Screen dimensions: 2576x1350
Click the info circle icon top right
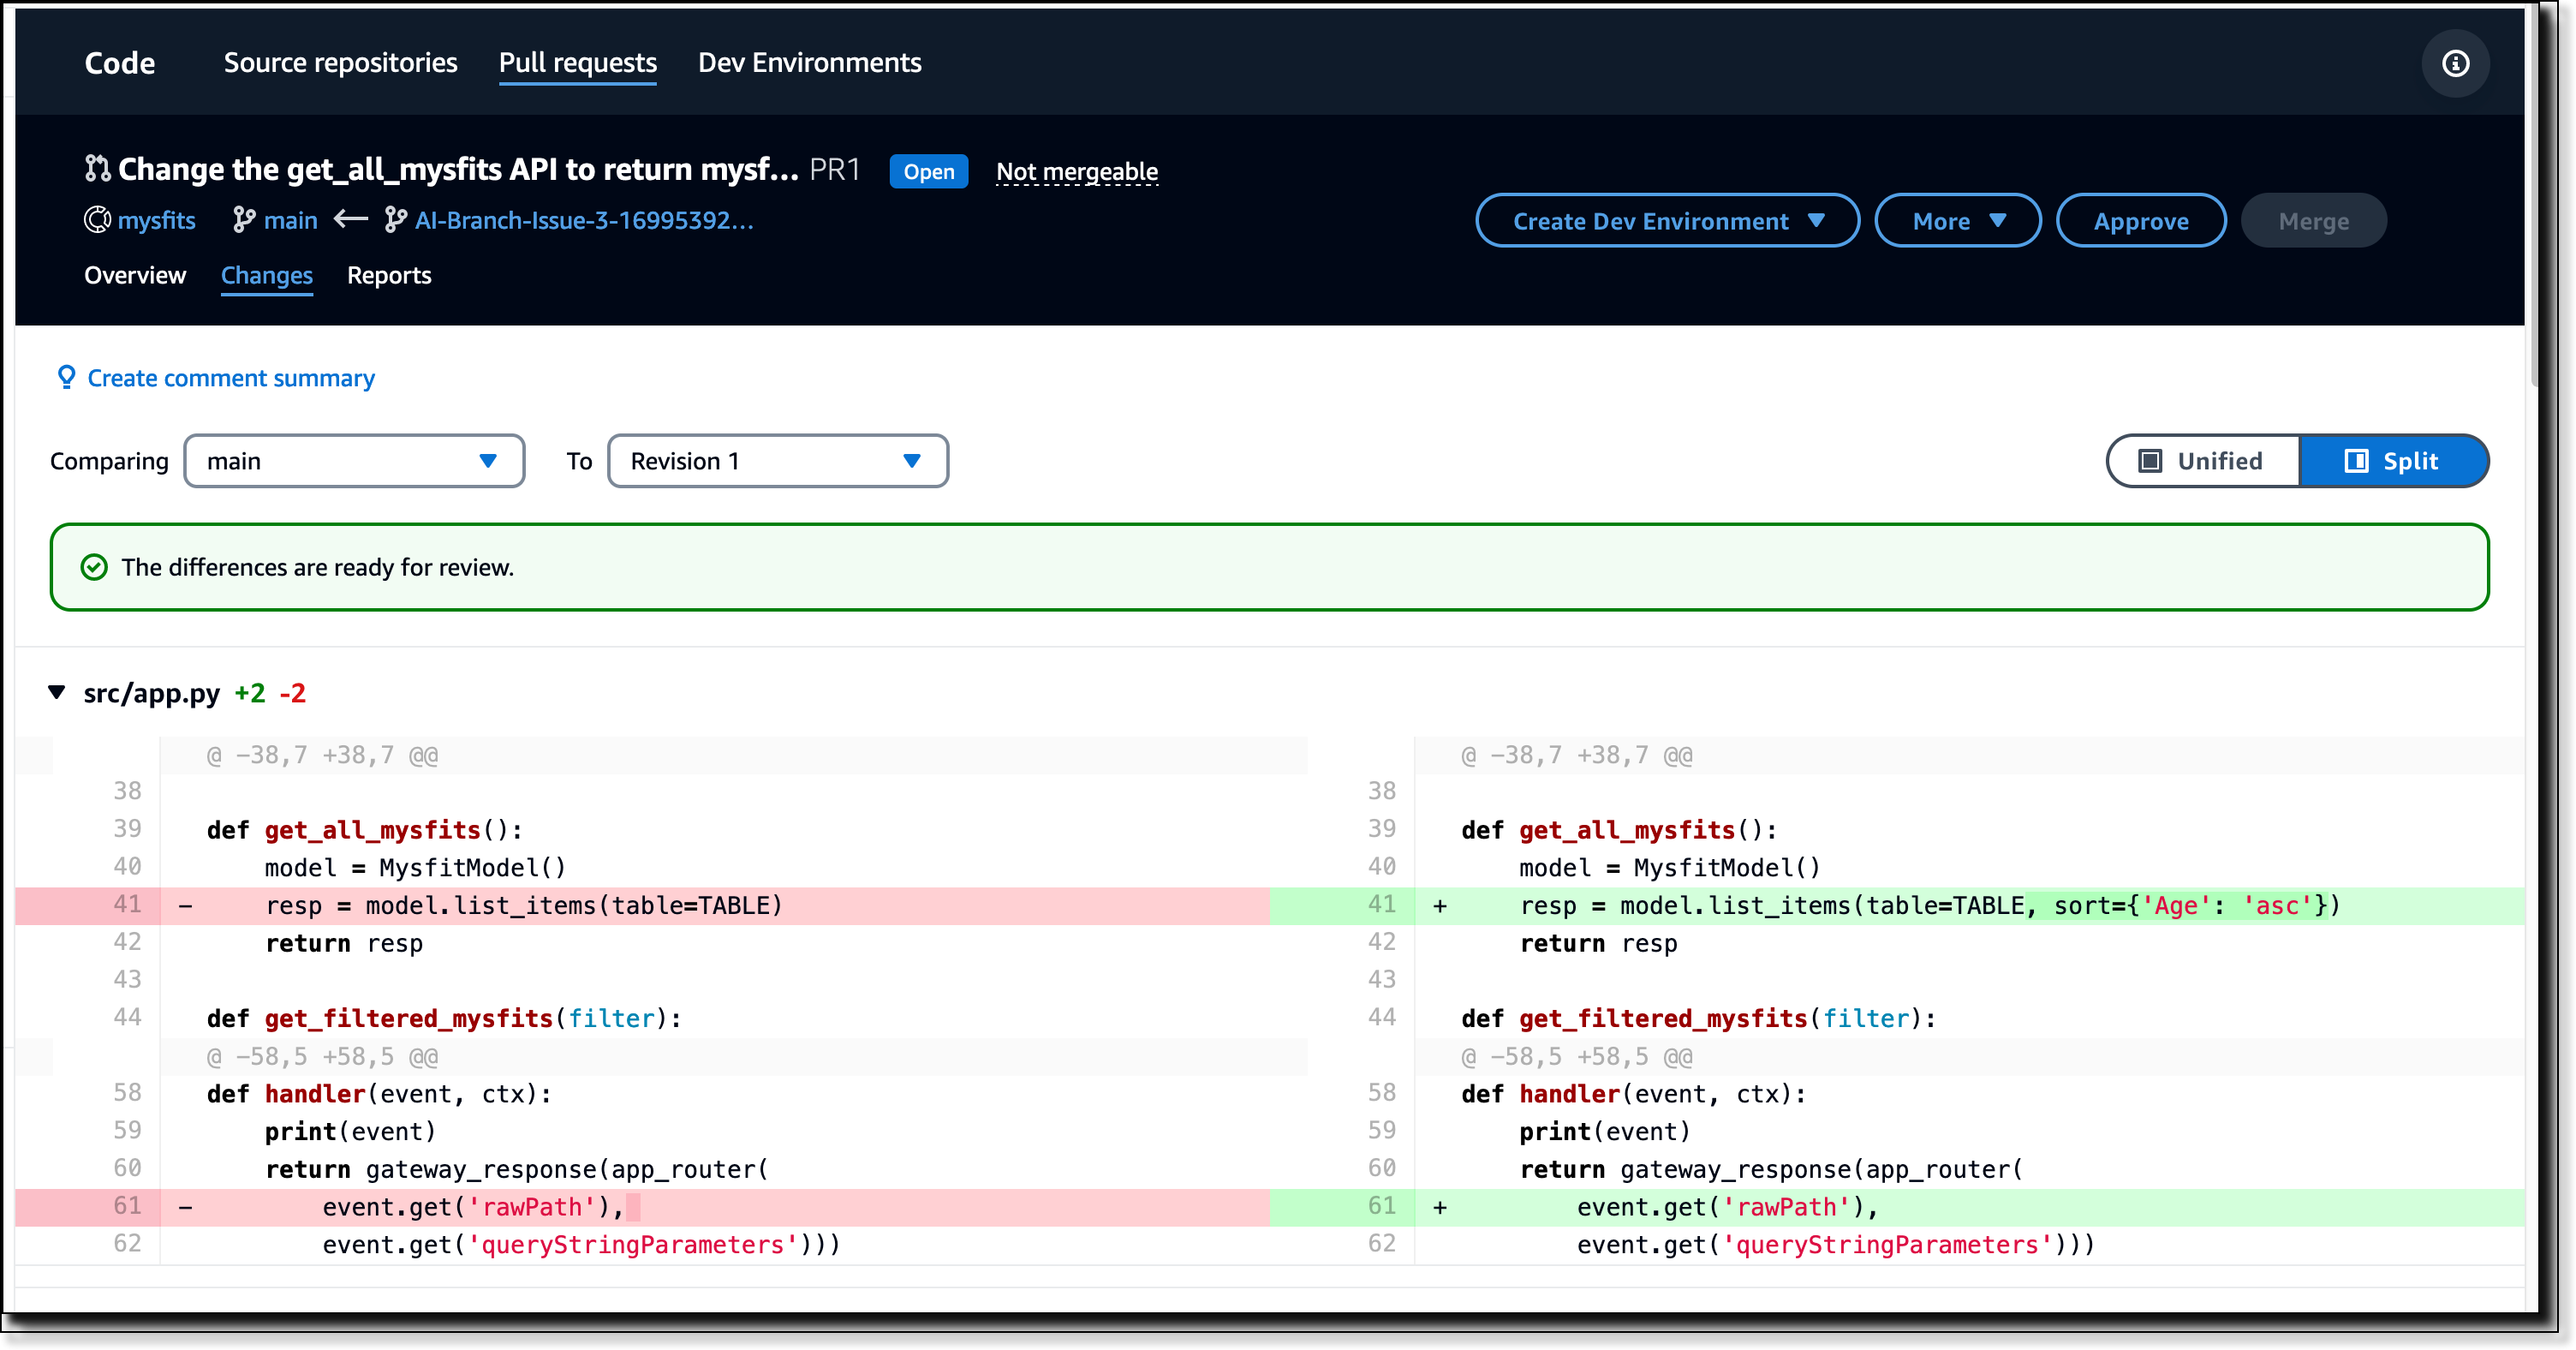pos(2455,63)
